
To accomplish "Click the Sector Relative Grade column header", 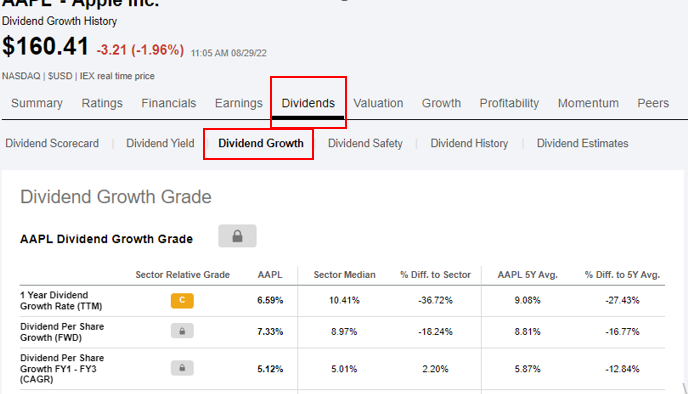I will [x=183, y=275].
